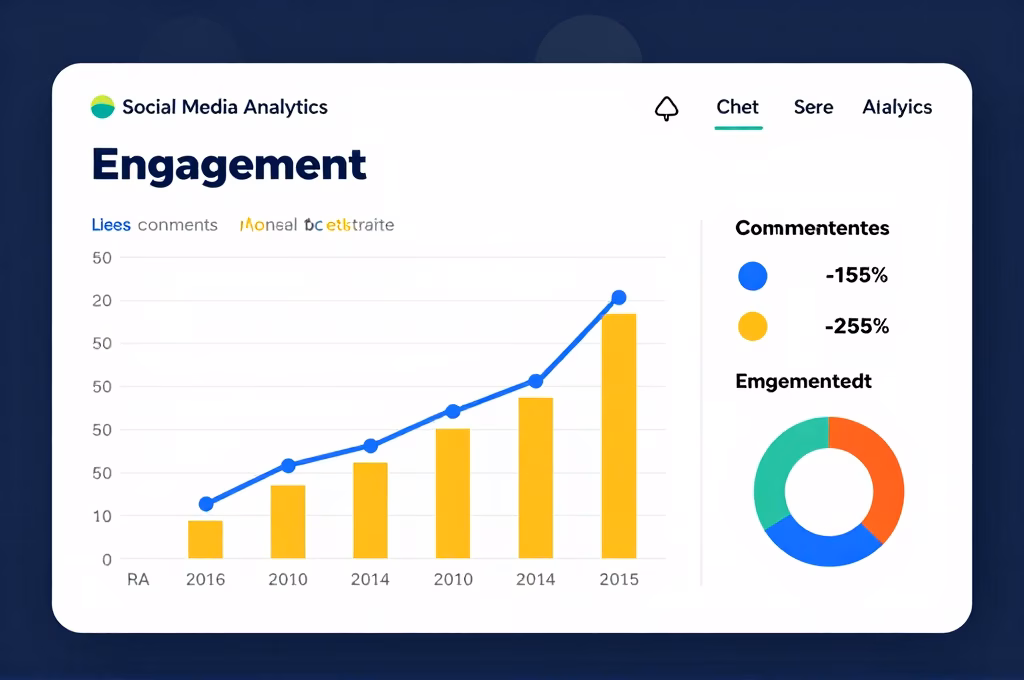The height and width of the screenshot is (680, 1024).
Task: Toggle the Likes series in the legend
Action: tap(110, 225)
